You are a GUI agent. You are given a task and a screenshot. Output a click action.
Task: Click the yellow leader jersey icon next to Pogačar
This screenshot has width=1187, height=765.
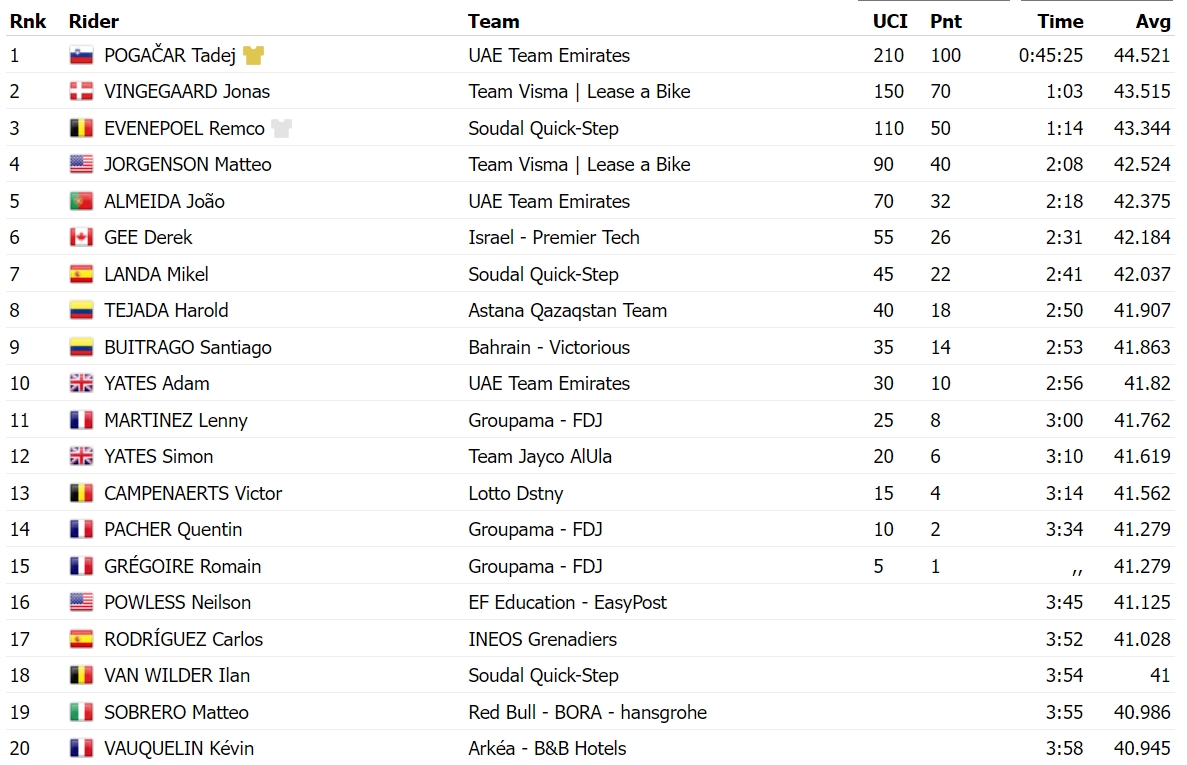coord(254,55)
